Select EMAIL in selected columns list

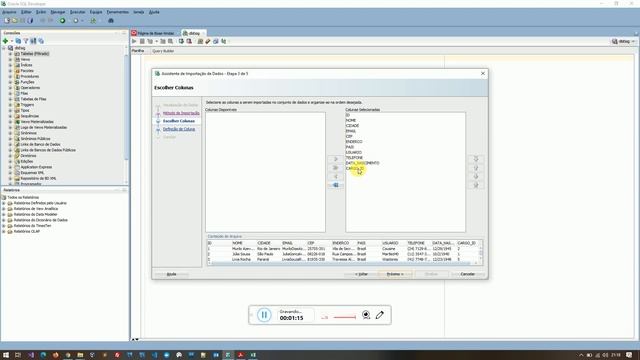(x=351, y=131)
